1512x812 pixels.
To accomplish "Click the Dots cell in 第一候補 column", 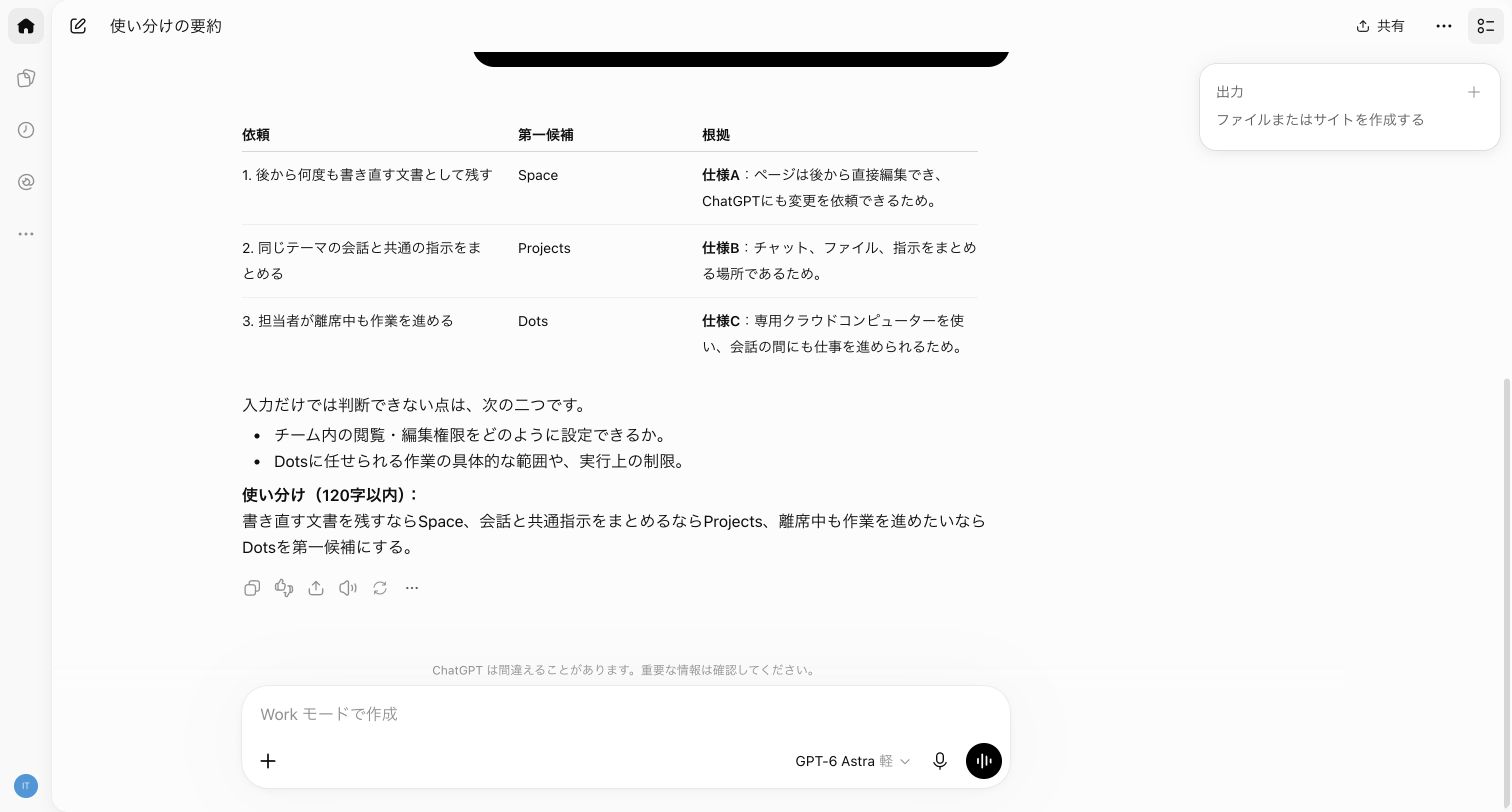I will click(x=533, y=321).
